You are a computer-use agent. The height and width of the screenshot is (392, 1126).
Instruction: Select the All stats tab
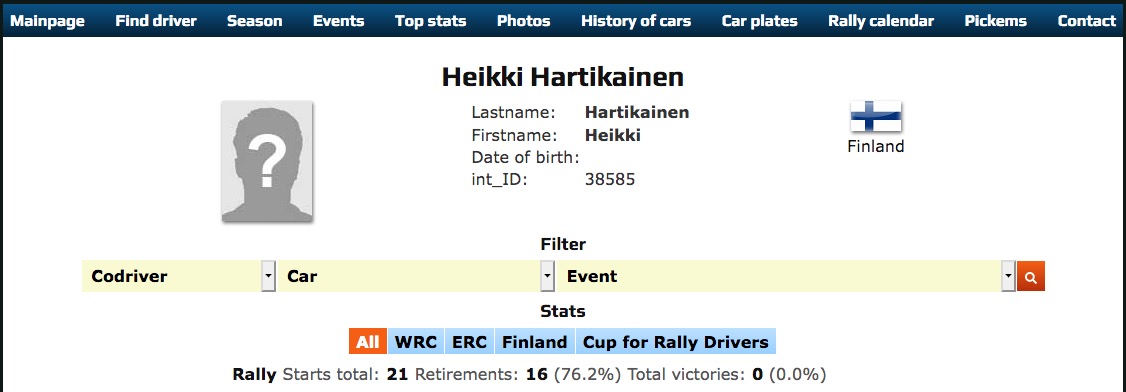click(368, 342)
